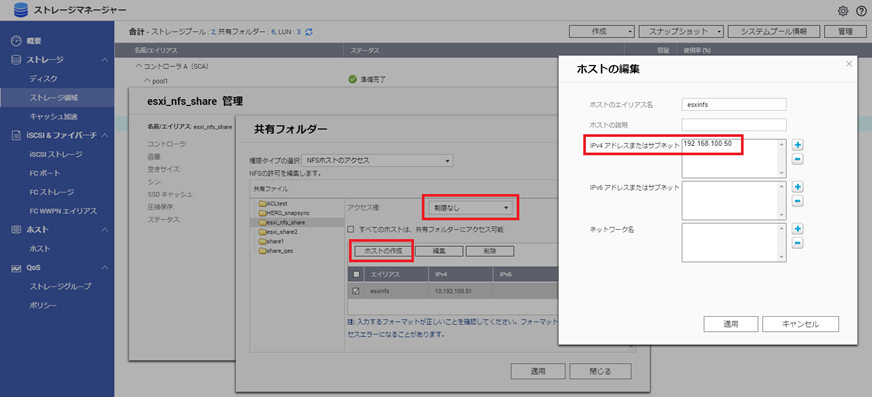
Task: Click キャンセル in the host edit dialog
Action: click(x=800, y=324)
